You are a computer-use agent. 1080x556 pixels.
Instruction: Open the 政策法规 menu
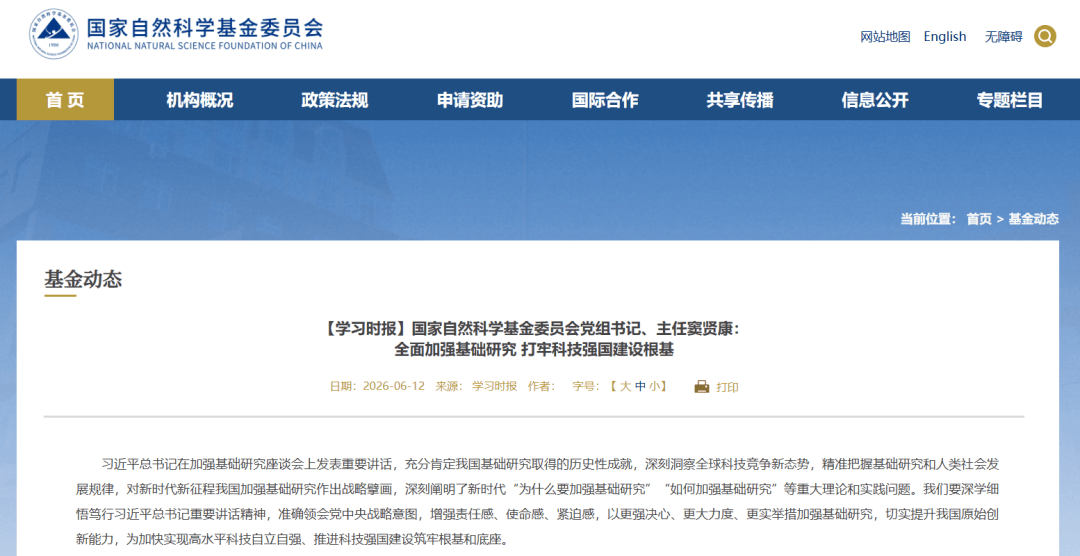335,100
